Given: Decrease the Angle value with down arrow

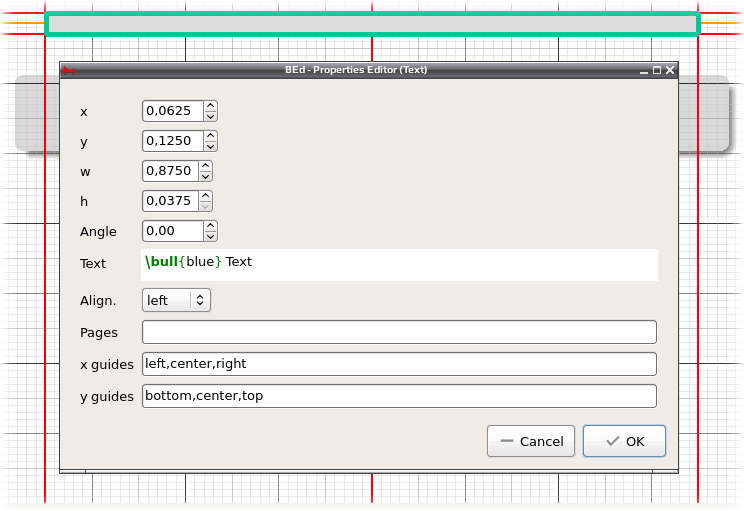Looking at the screenshot, I should (x=210, y=236).
